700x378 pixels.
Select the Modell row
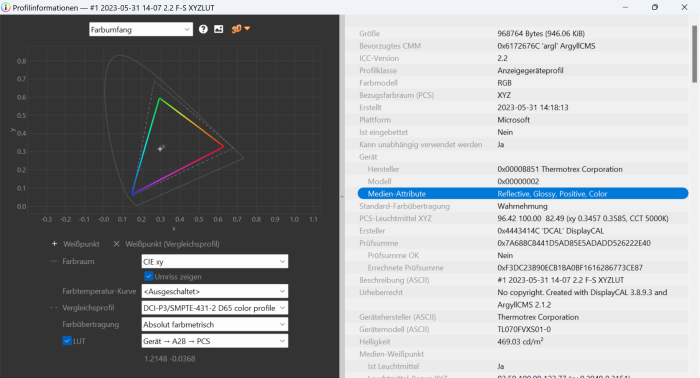click(523, 182)
